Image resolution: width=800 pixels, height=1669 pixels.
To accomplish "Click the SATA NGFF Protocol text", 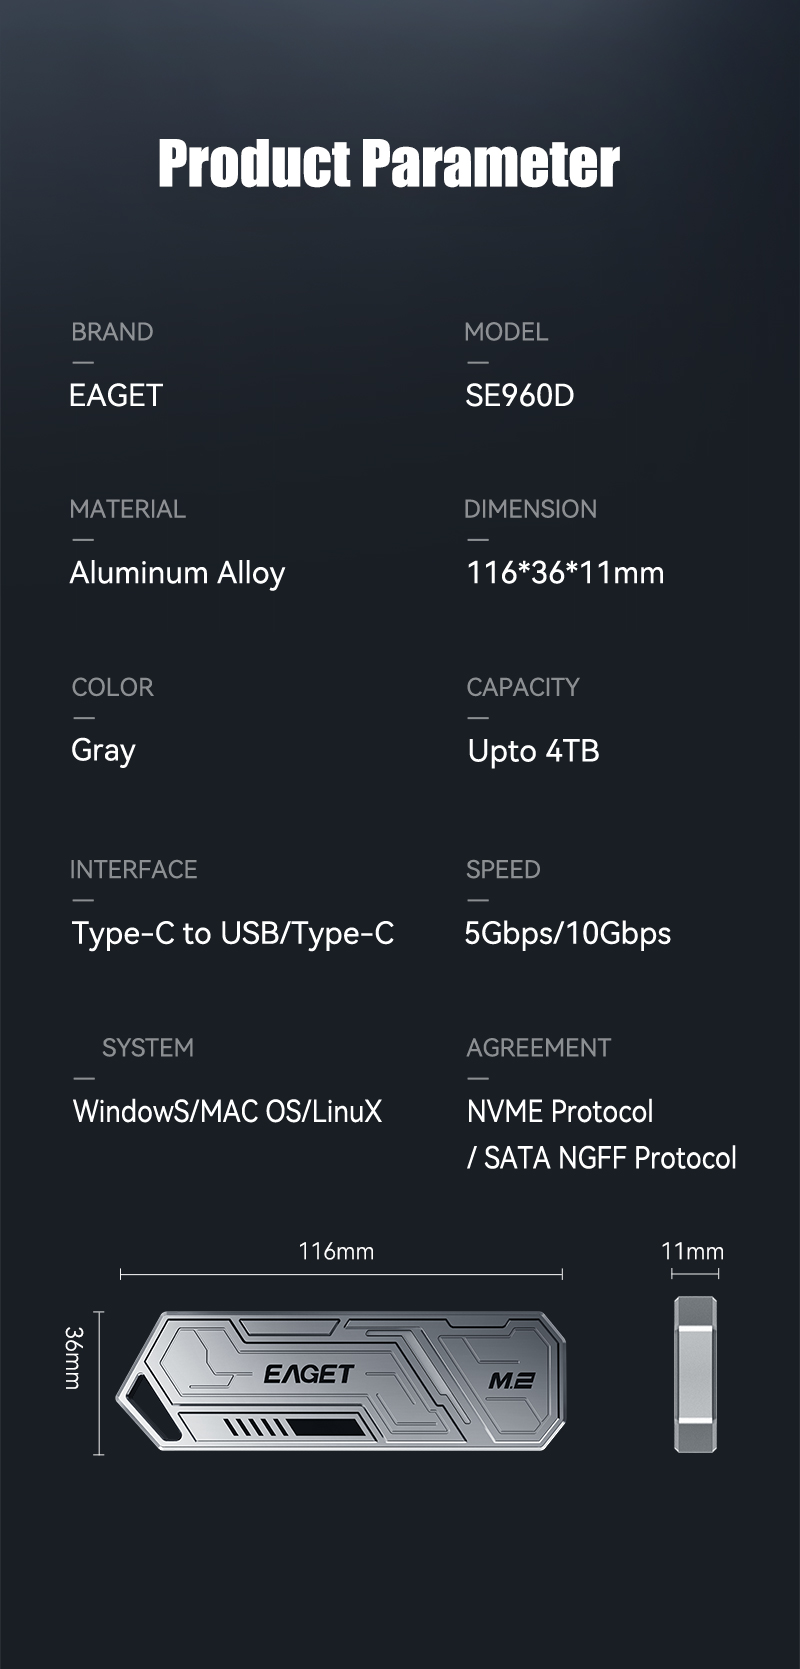I will (x=610, y=1158).
